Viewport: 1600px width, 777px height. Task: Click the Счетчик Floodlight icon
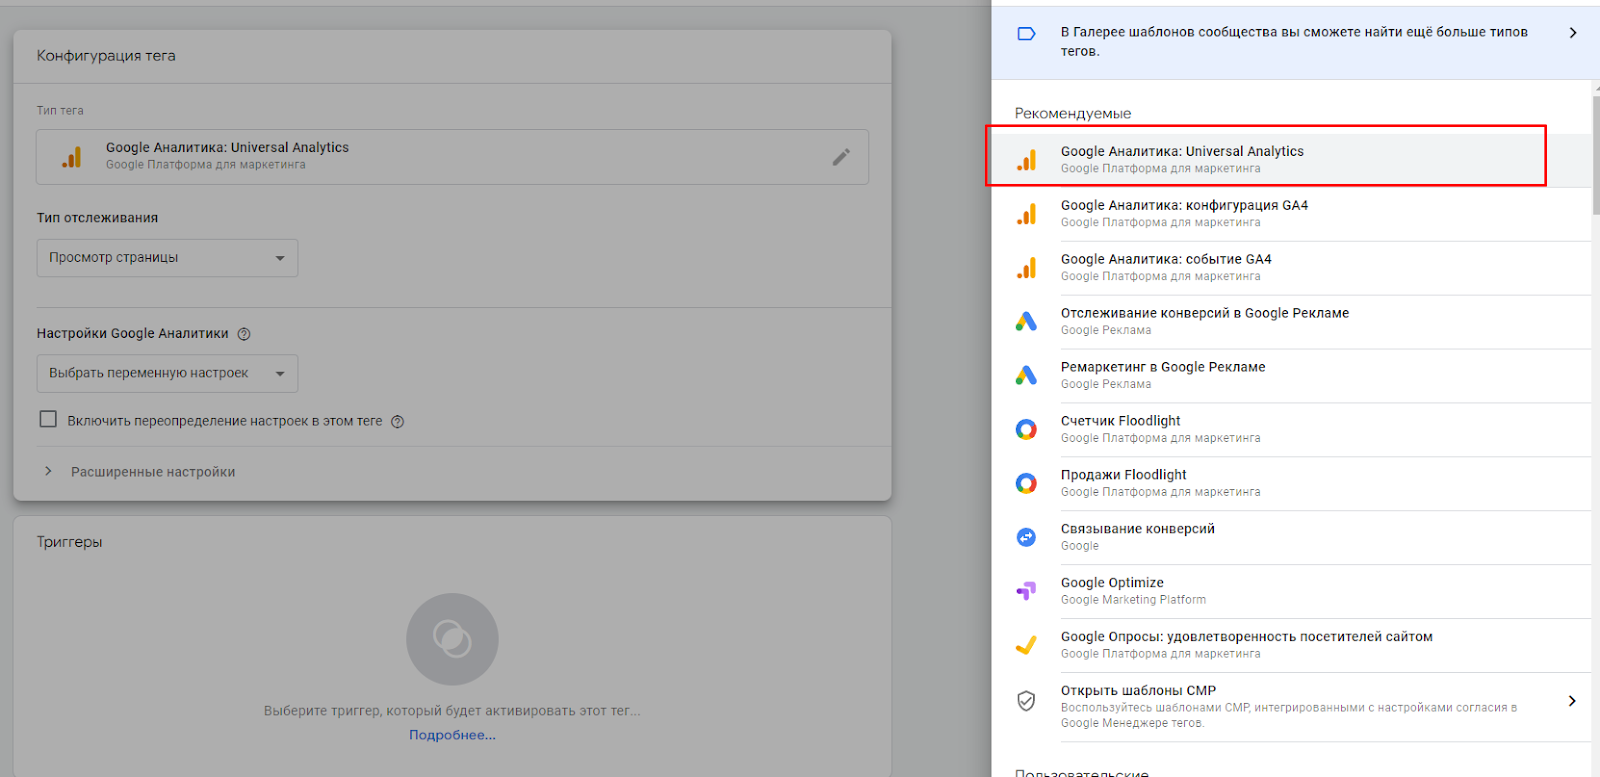click(x=1026, y=429)
